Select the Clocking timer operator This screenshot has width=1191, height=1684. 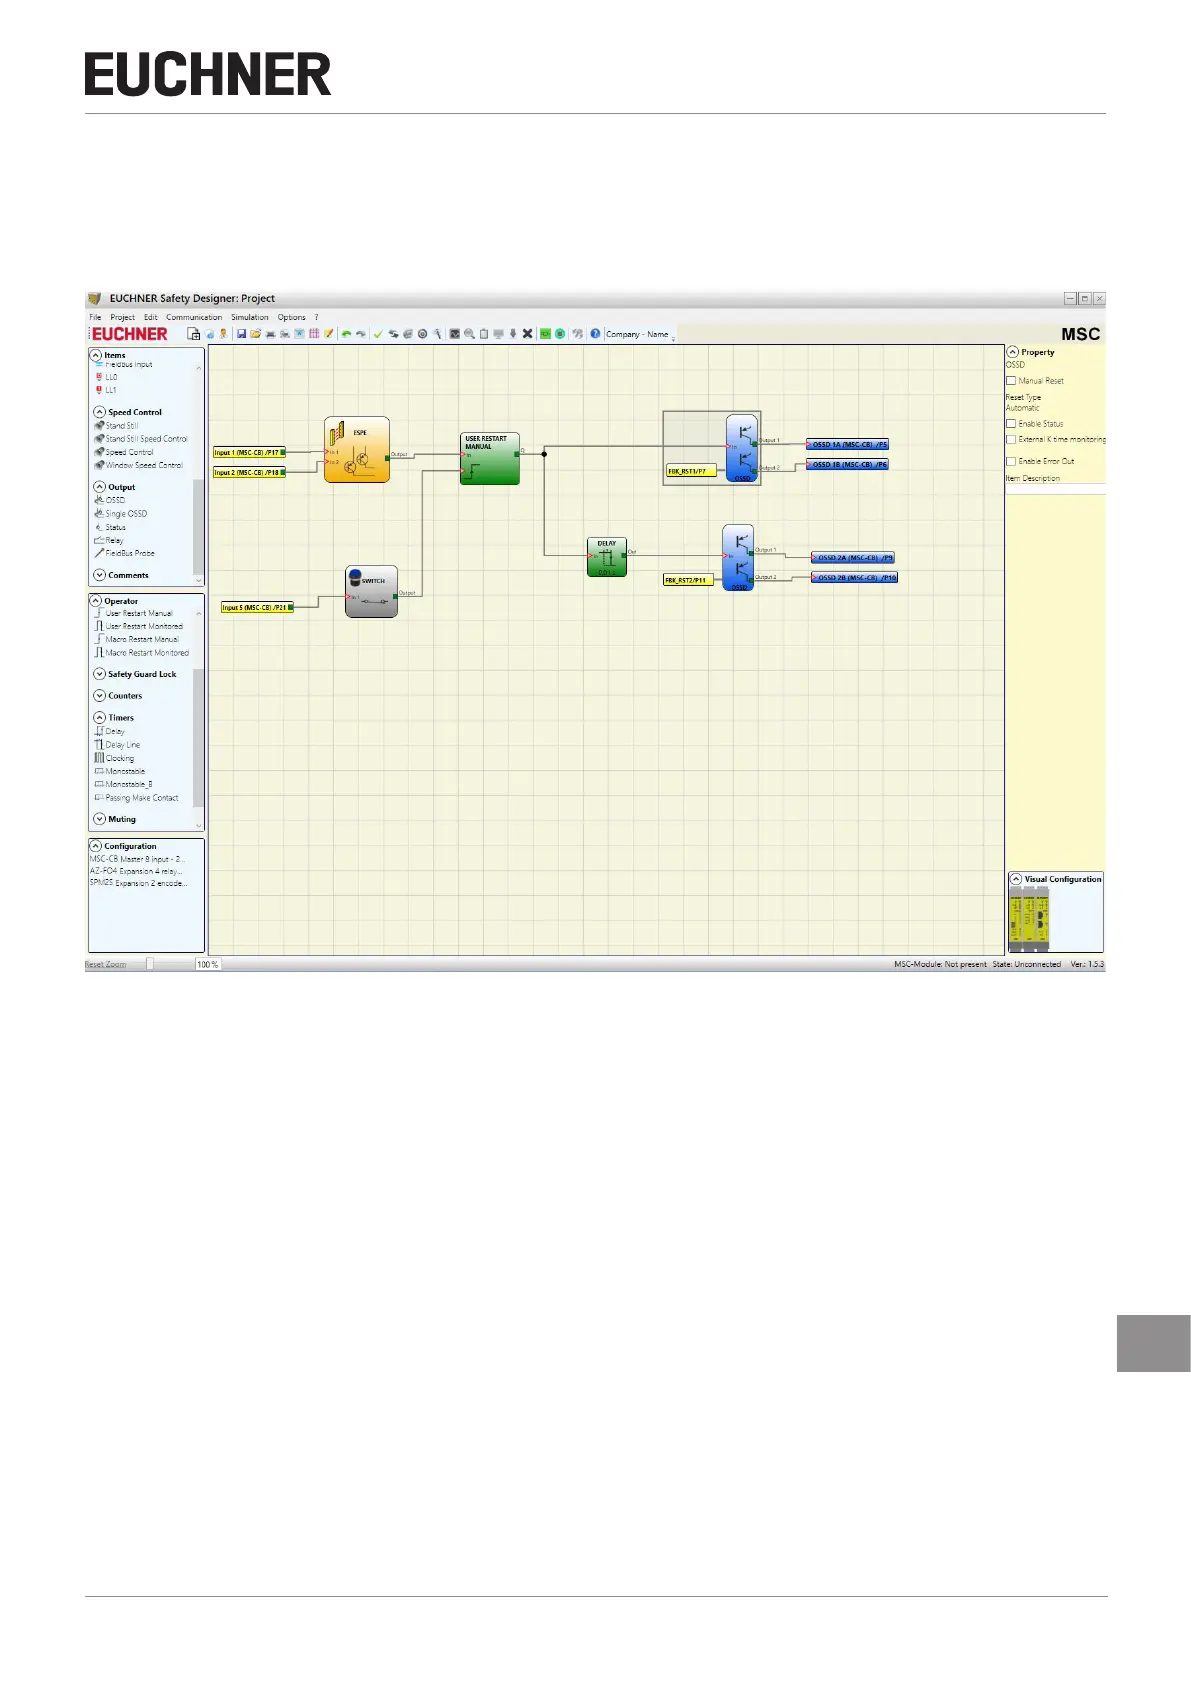[113, 758]
